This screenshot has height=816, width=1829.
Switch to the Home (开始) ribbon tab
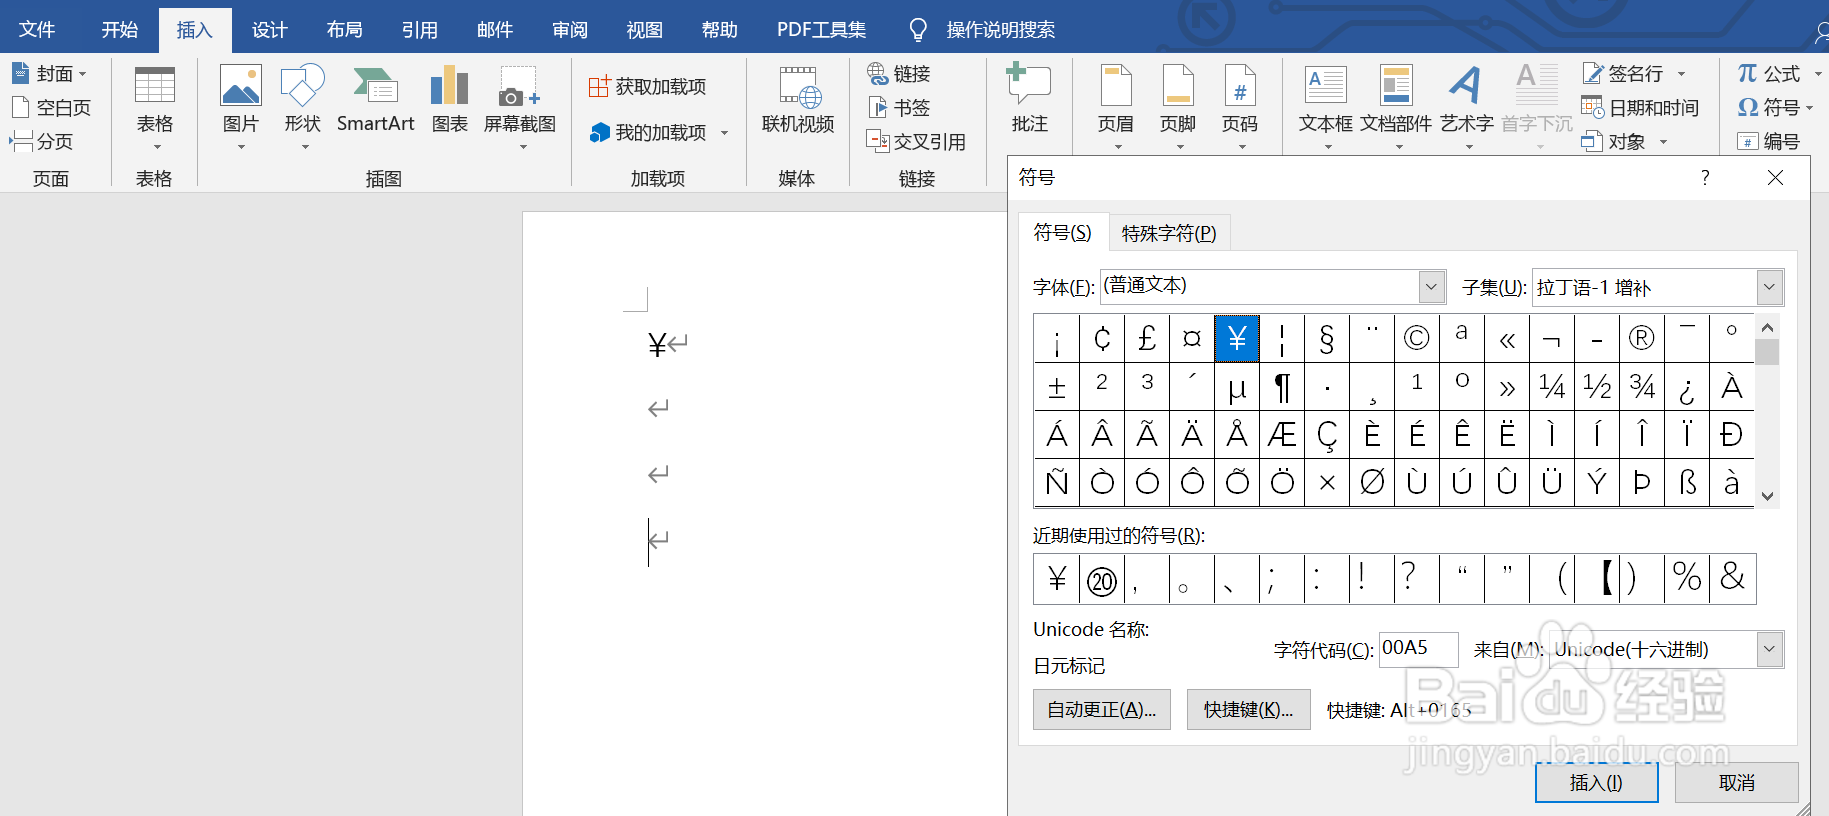click(119, 29)
